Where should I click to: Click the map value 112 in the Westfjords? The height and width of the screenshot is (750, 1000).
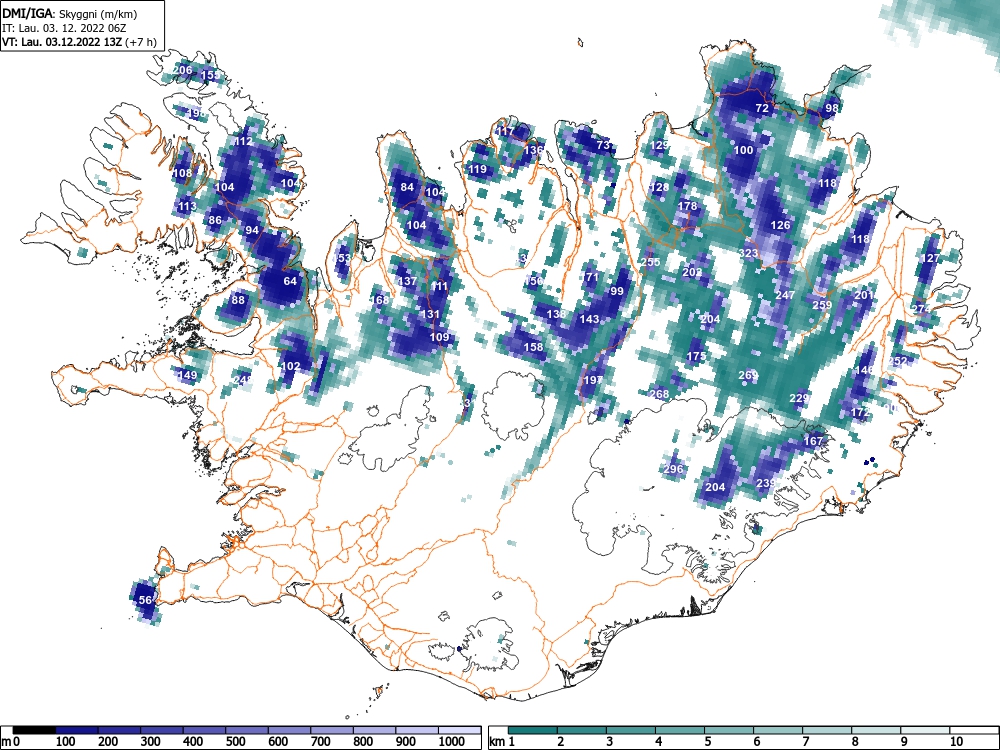click(243, 142)
